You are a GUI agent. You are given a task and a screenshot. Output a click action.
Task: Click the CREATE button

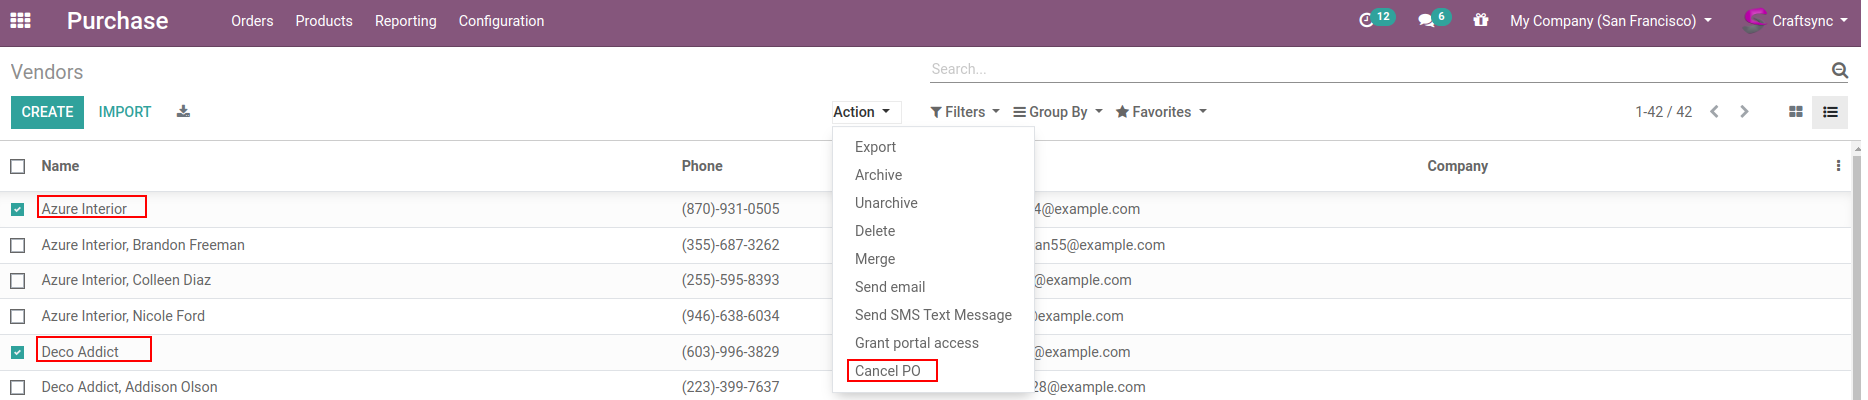[x=47, y=112]
